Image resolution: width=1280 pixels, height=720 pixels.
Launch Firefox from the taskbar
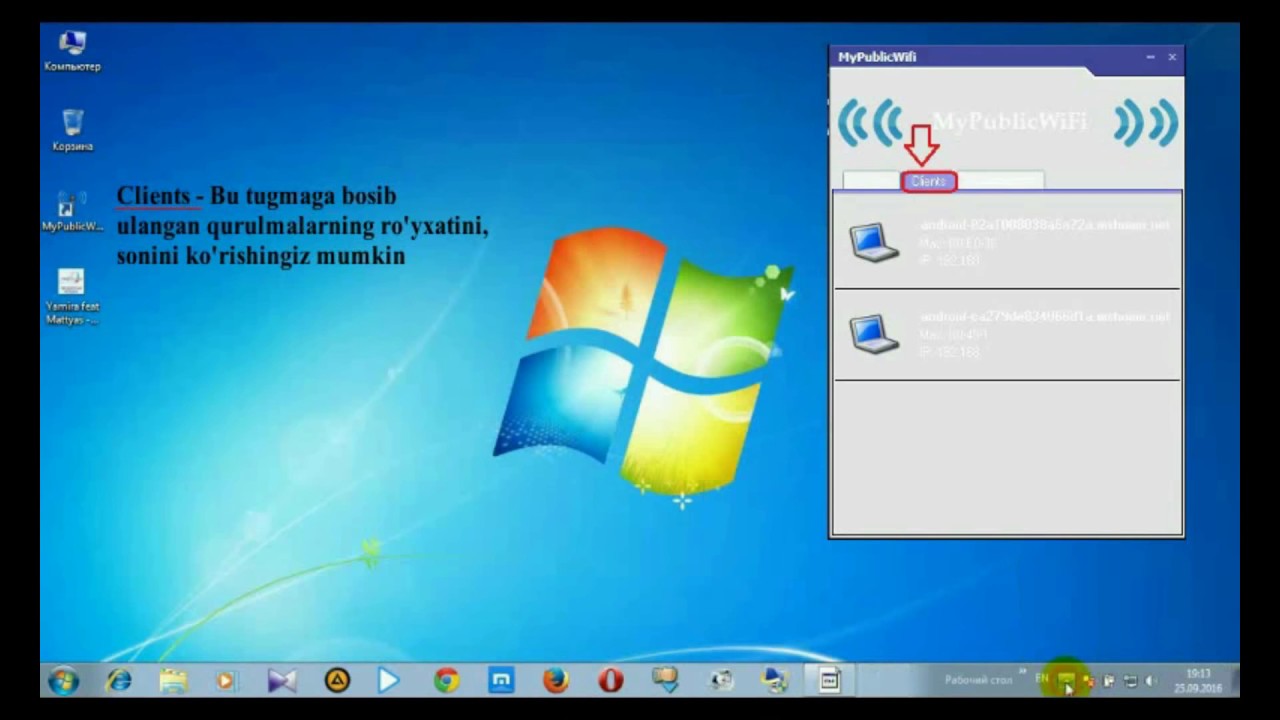click(555, 681)
